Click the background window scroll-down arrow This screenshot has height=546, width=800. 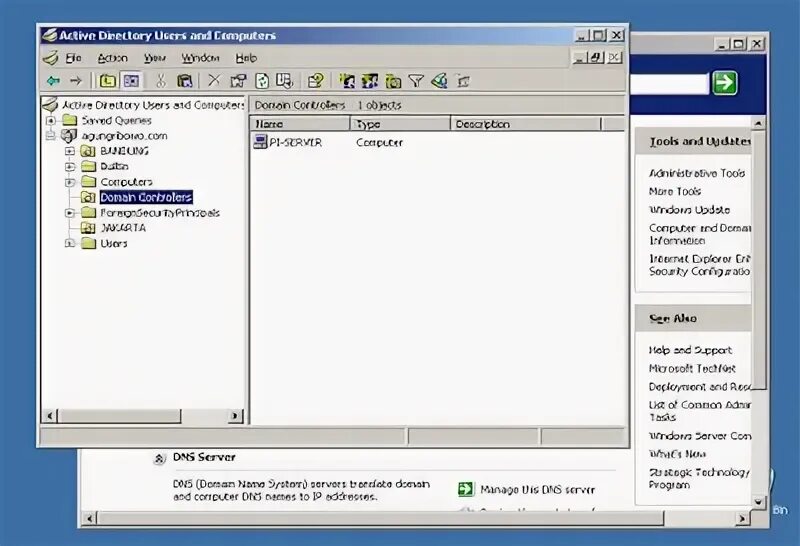(759, 502)
